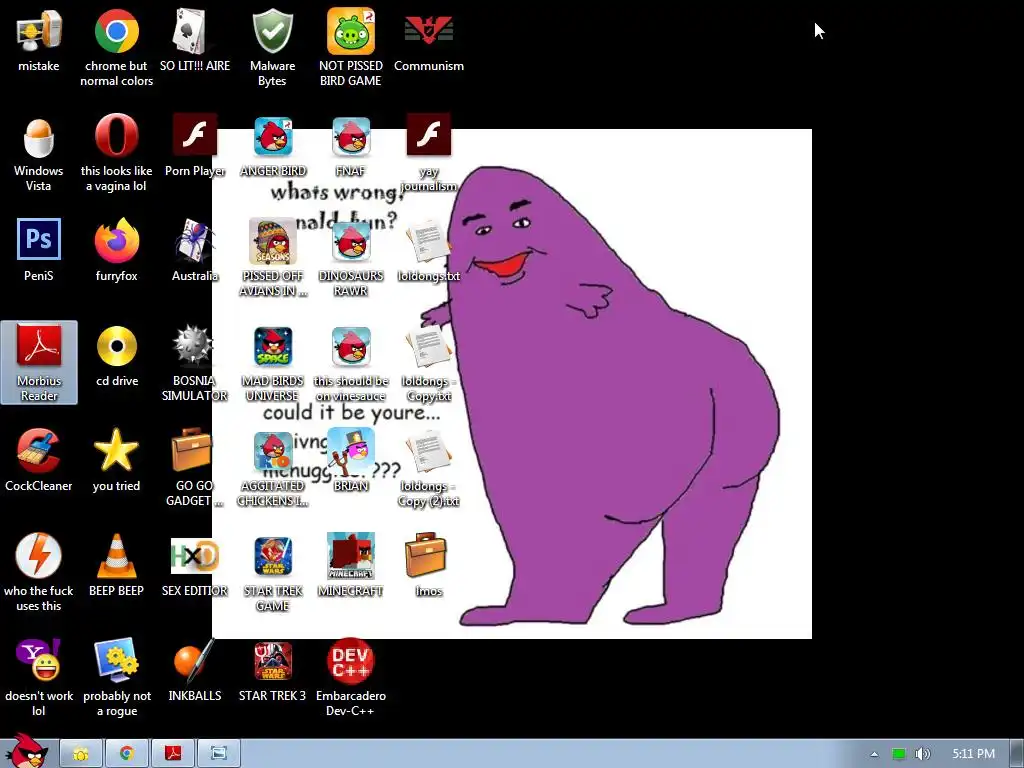Open the green battery tray icon
Viewport: 1024px width, 768px height.
[899, 754]
